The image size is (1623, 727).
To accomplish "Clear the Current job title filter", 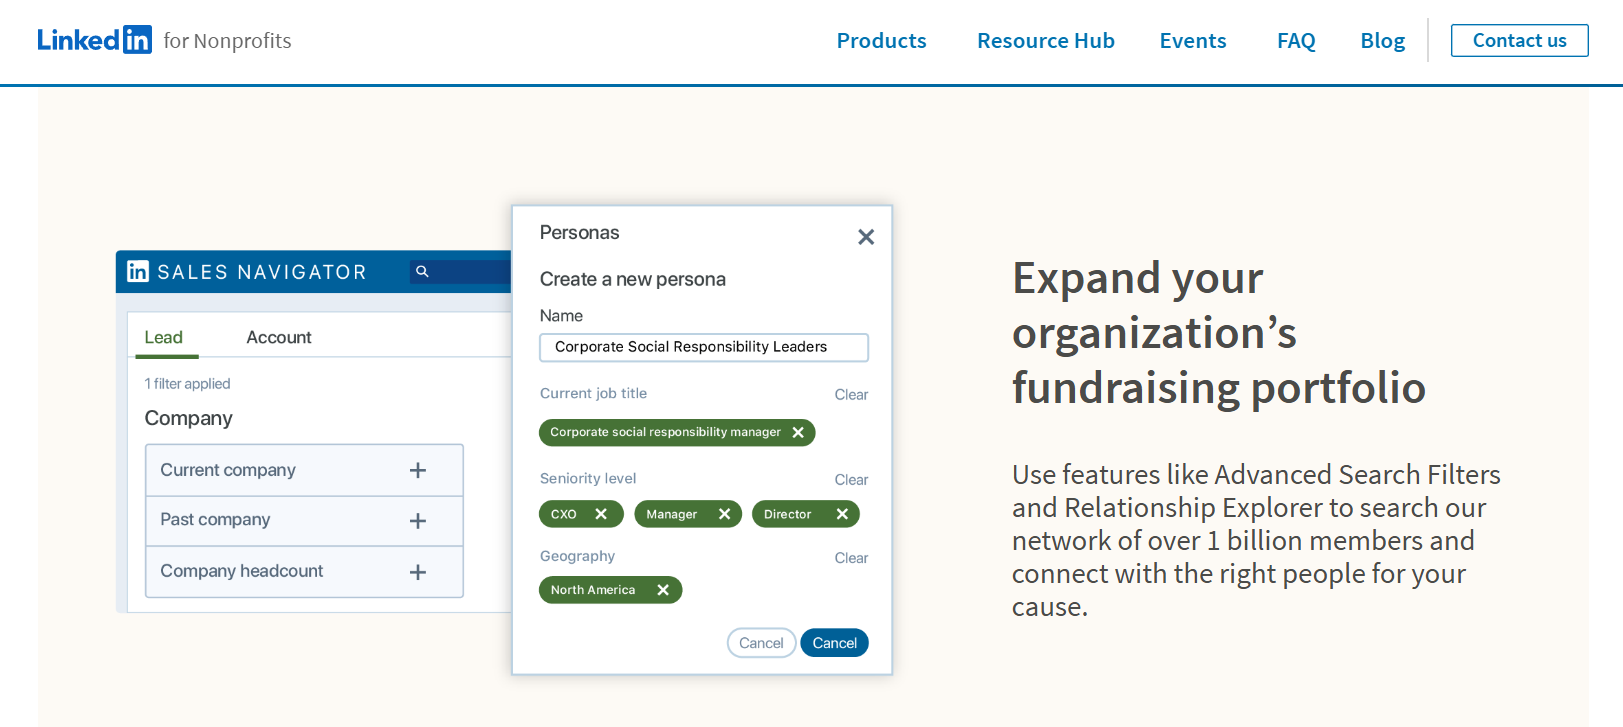I will (851, 395).
